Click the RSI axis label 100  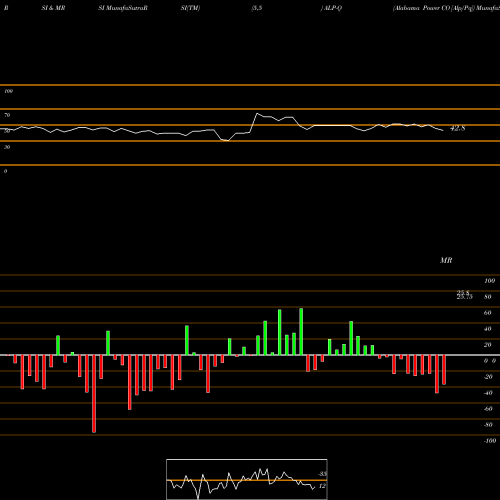8,91
